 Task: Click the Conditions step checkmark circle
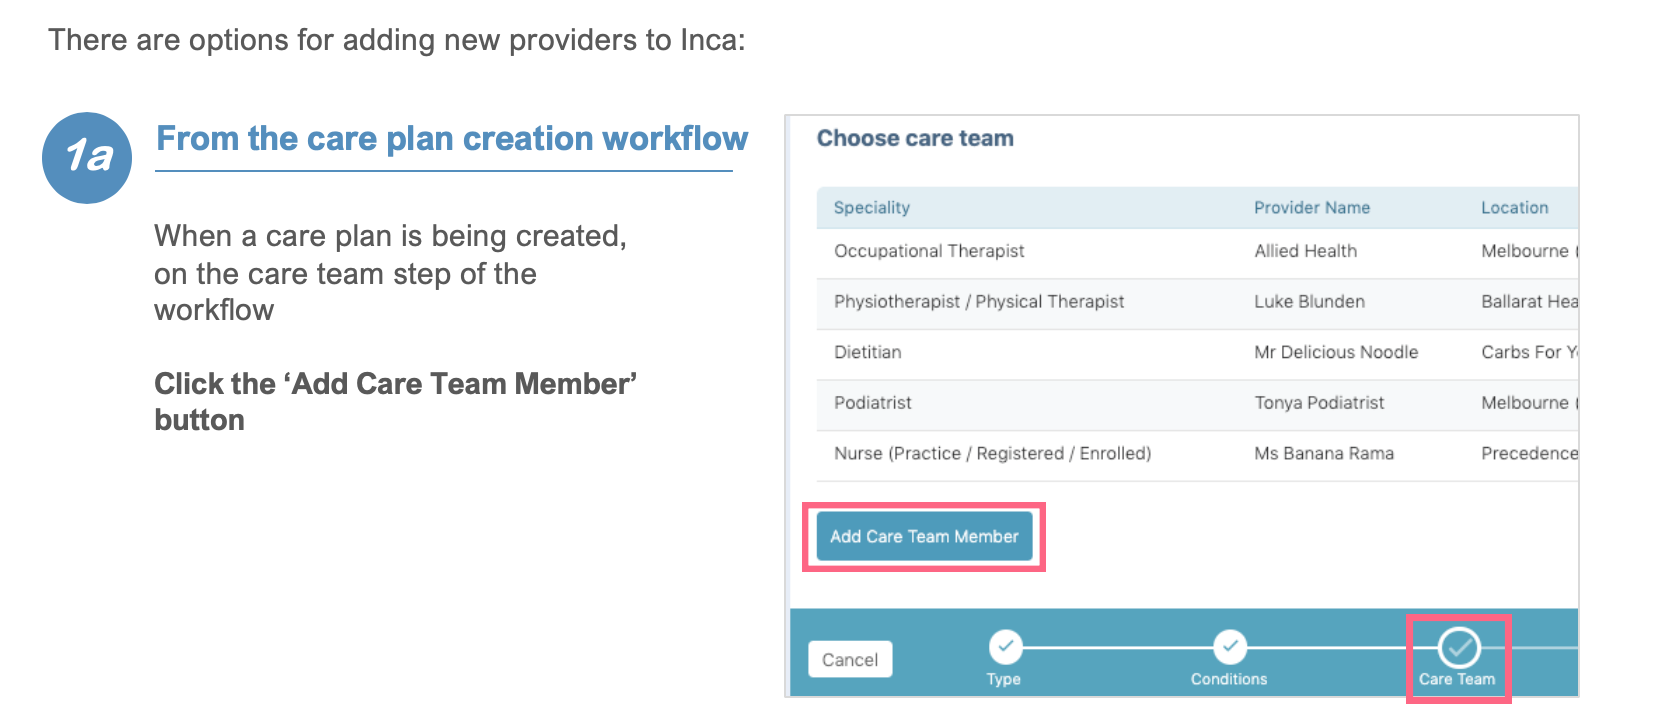point(1229,647)
